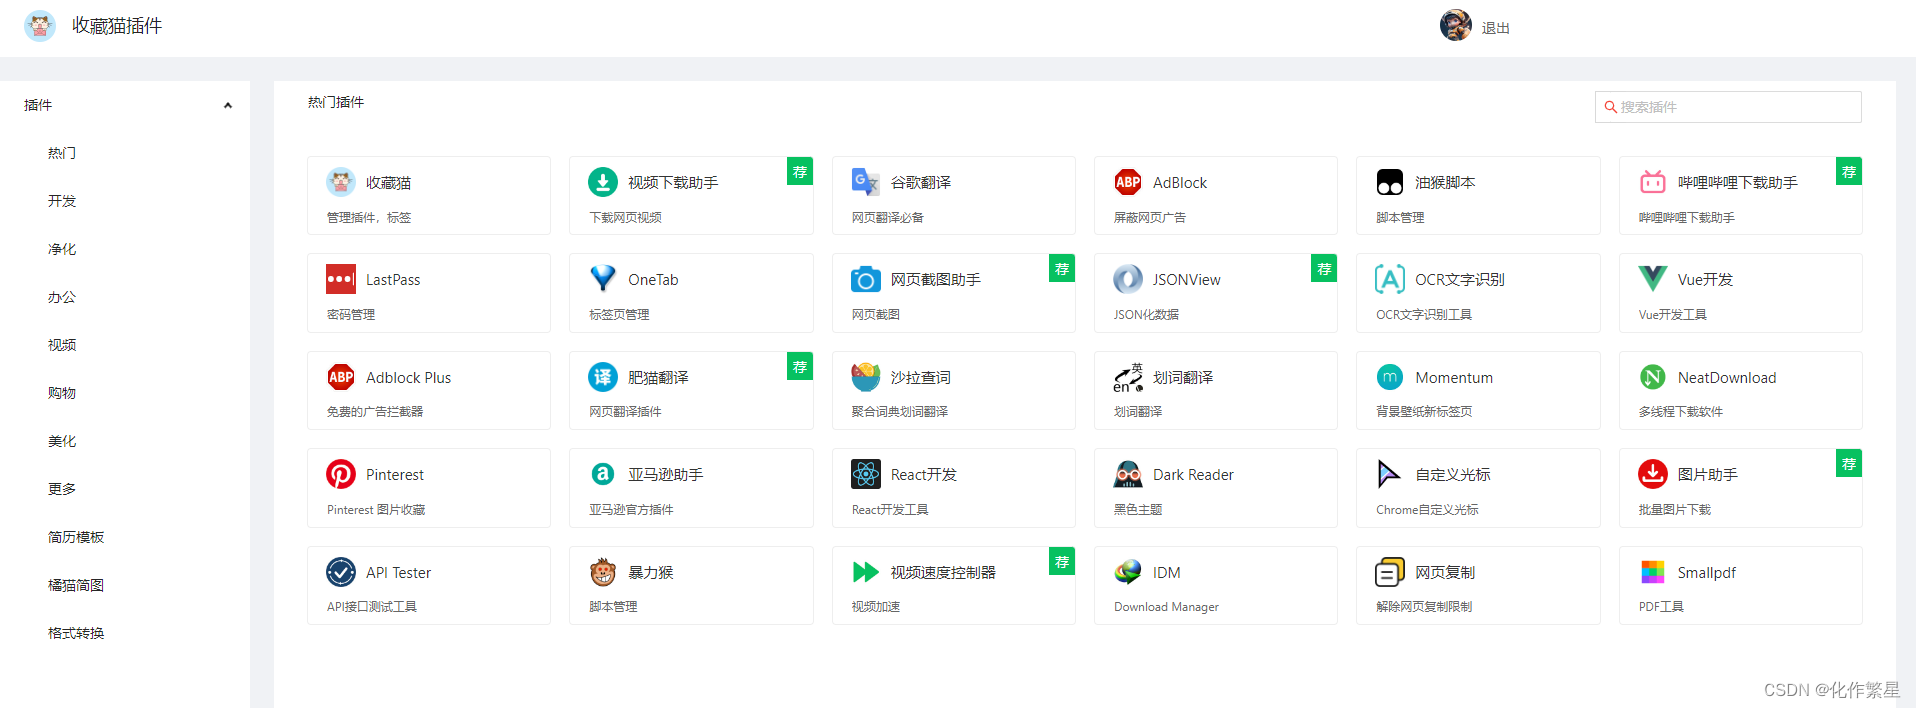The image size is (1916, 708).
Task: Click the React开发 atom icon
Action: (866, 474)
